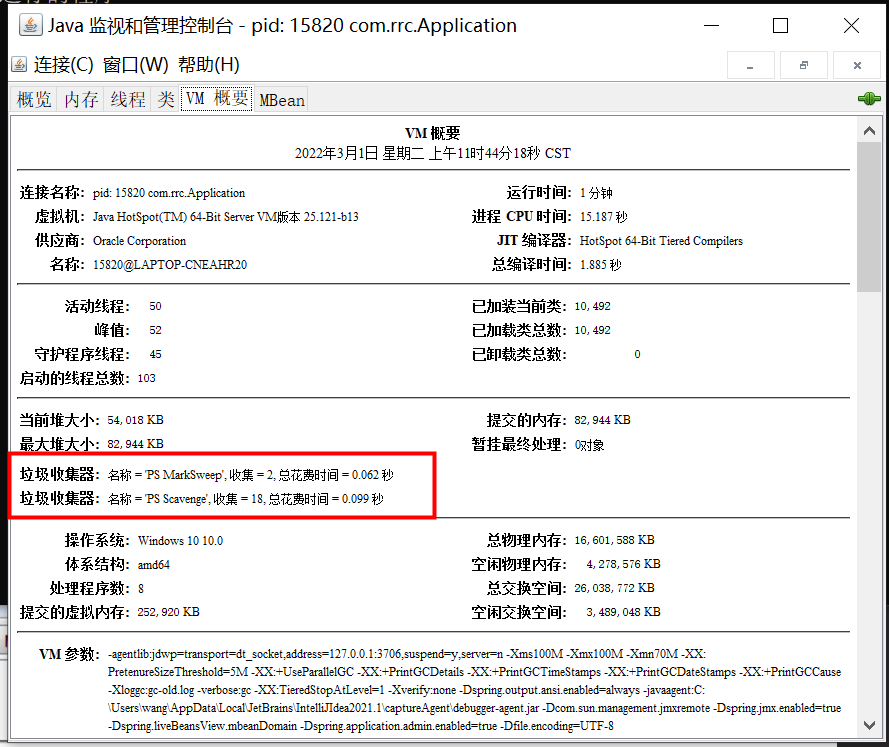This screenshot has height=747, width=889.
Task: Open the 帮助(H) menu
Action: tap(209, 65)
